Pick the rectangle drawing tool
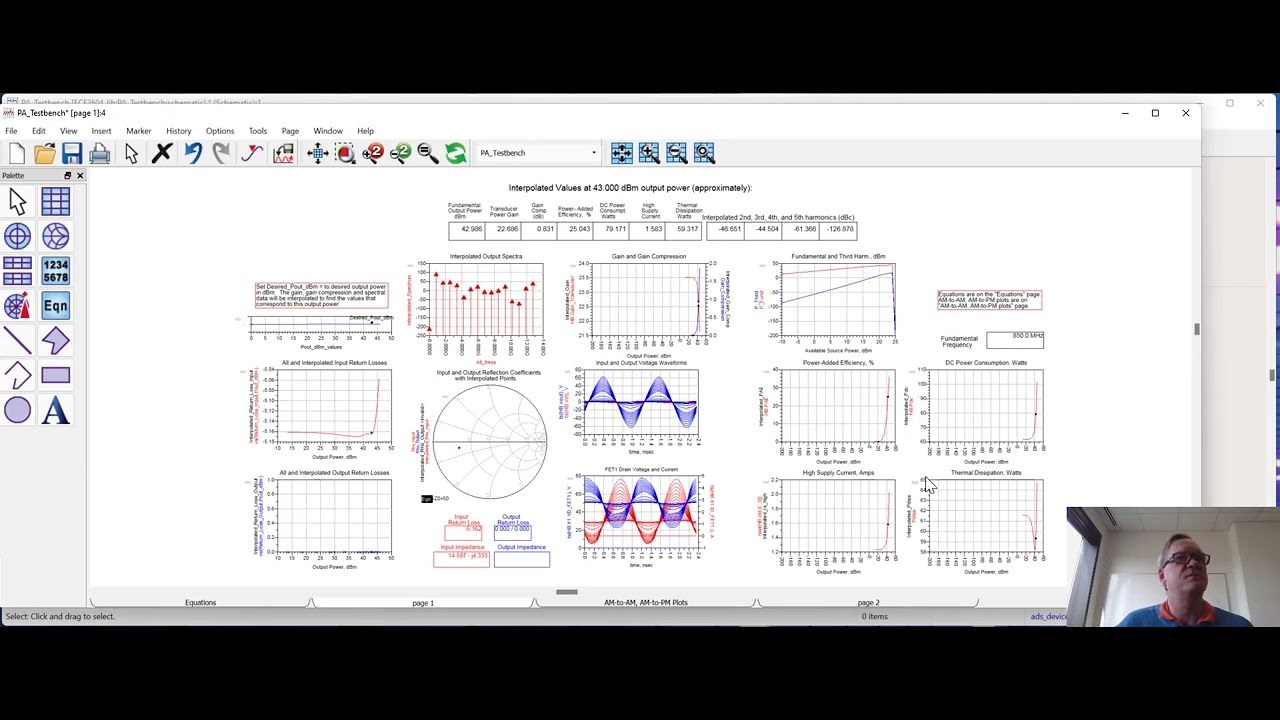The width and height of the screenshot is (1280, 720). [55, 376]
